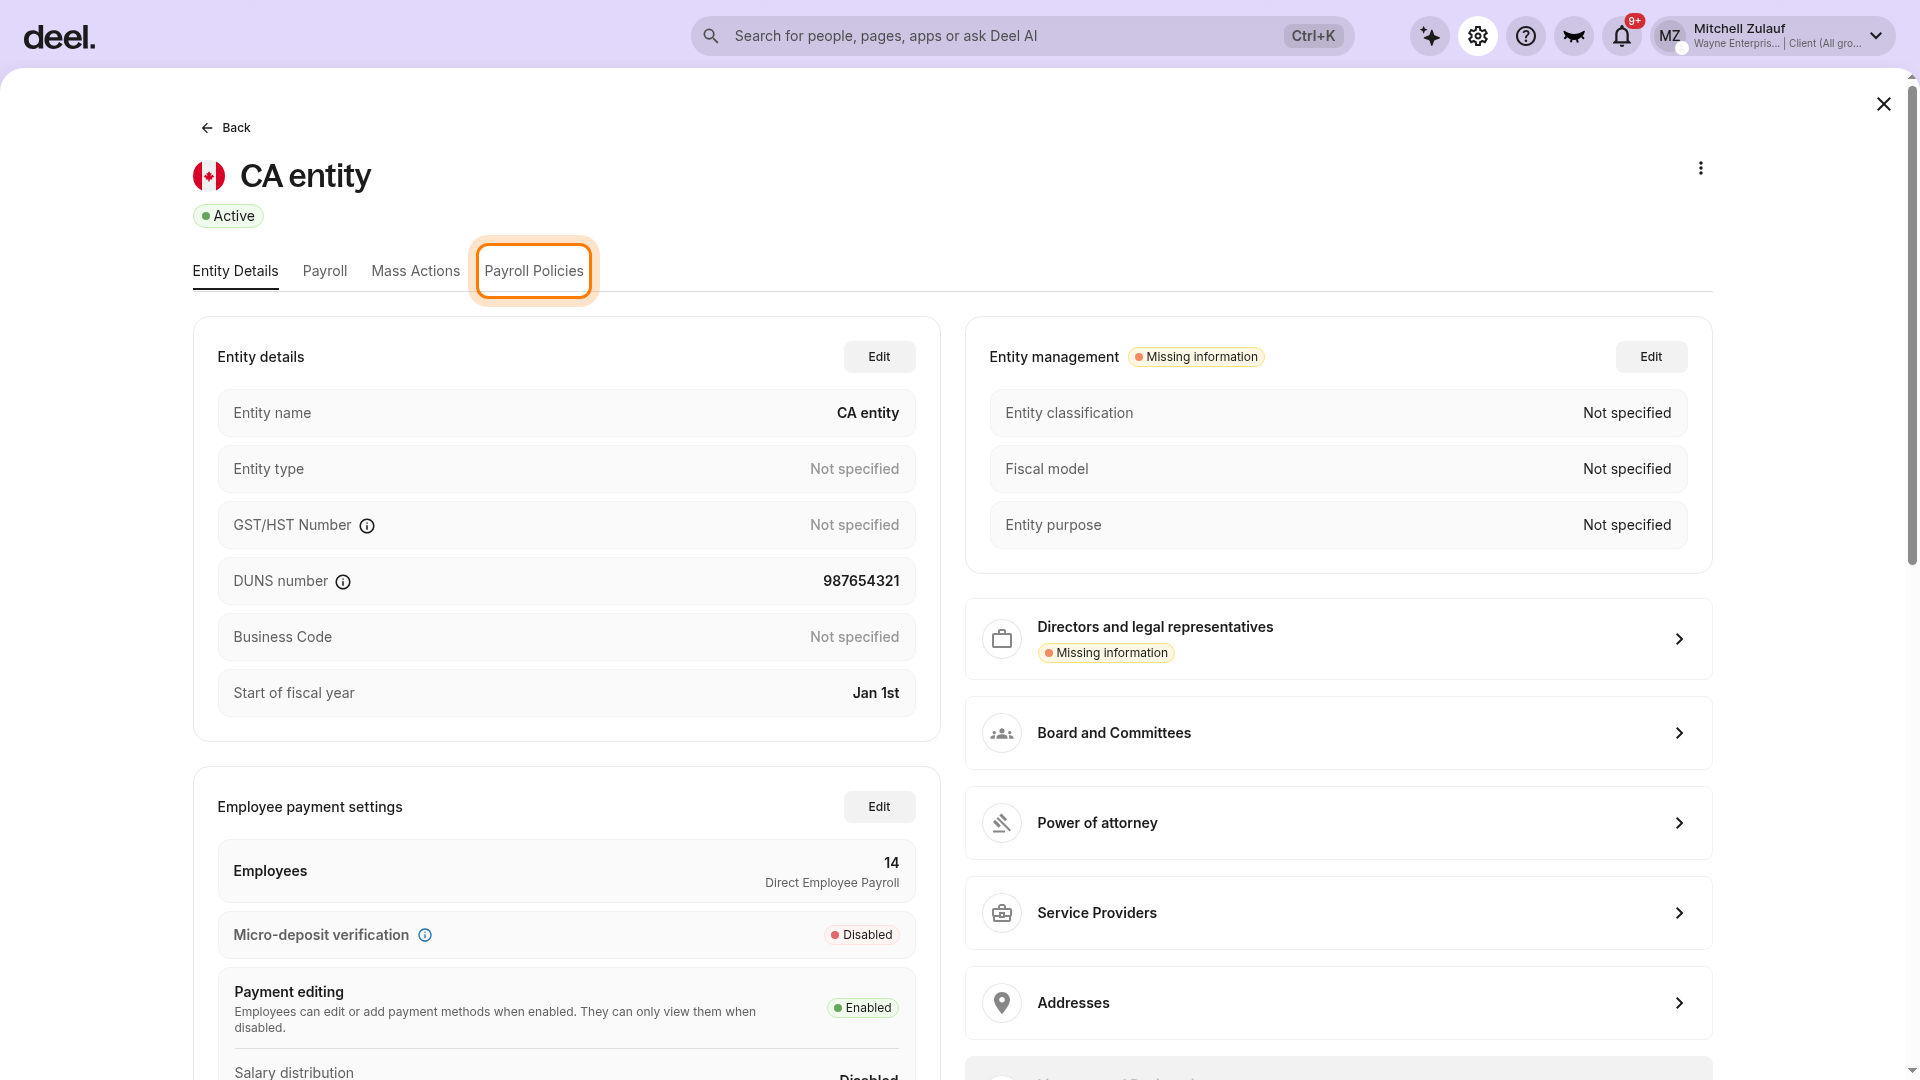The width and height of the screenshot is (1920, 1080).
Task: Click the Salary distribution label
Action: (294, 1072)
